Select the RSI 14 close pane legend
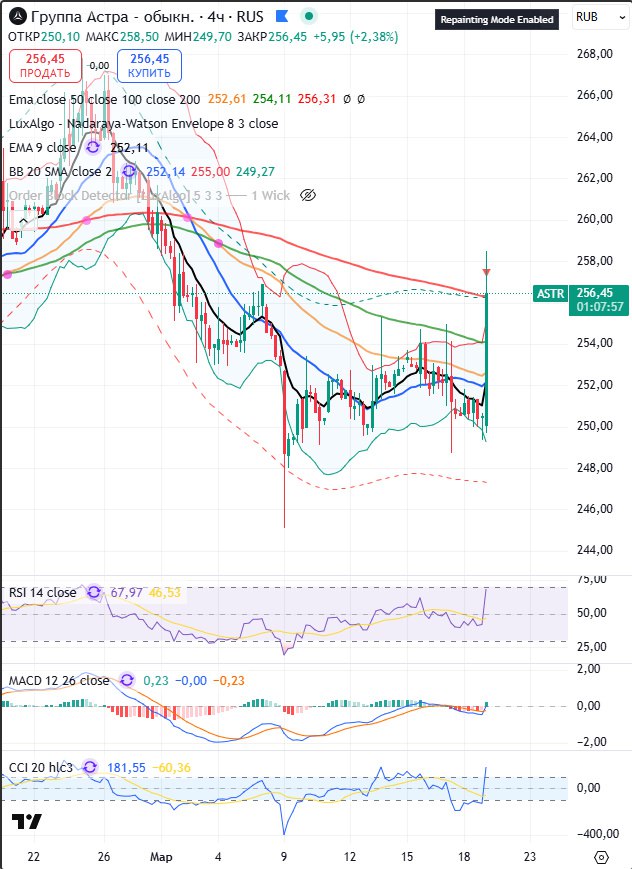The height and width of the screenshot is (869, 632). 42,592
